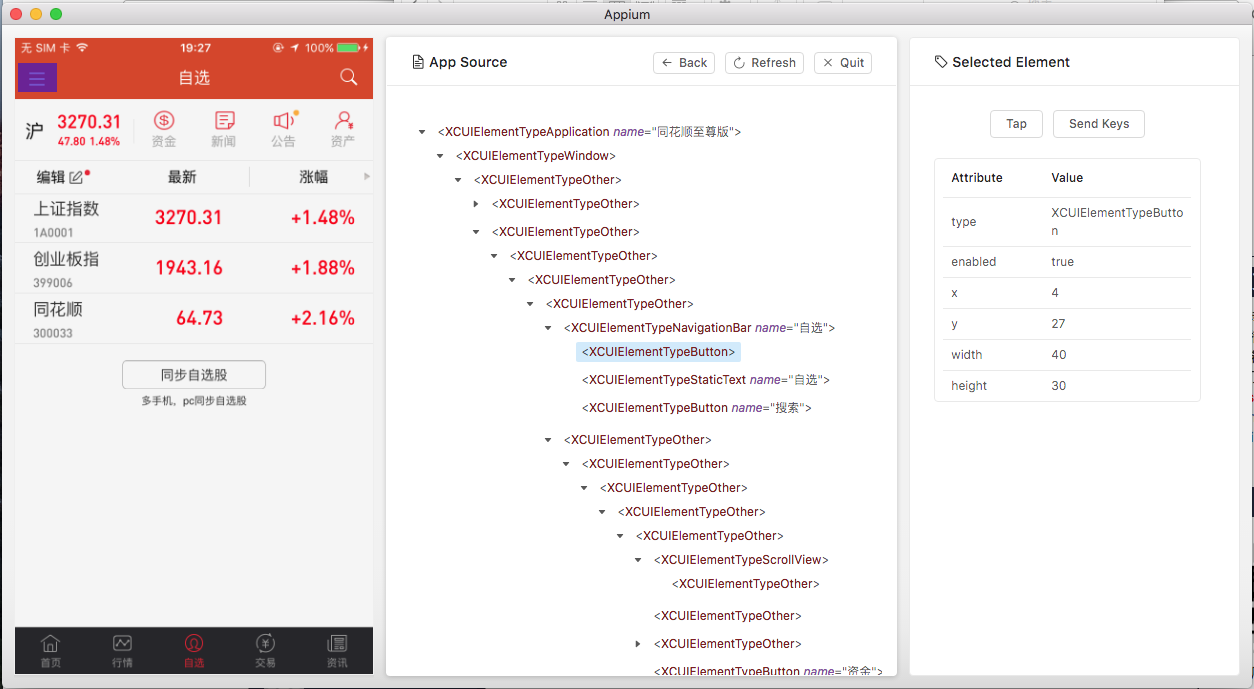Tap the 编辑 edit pencil icon

77,177
